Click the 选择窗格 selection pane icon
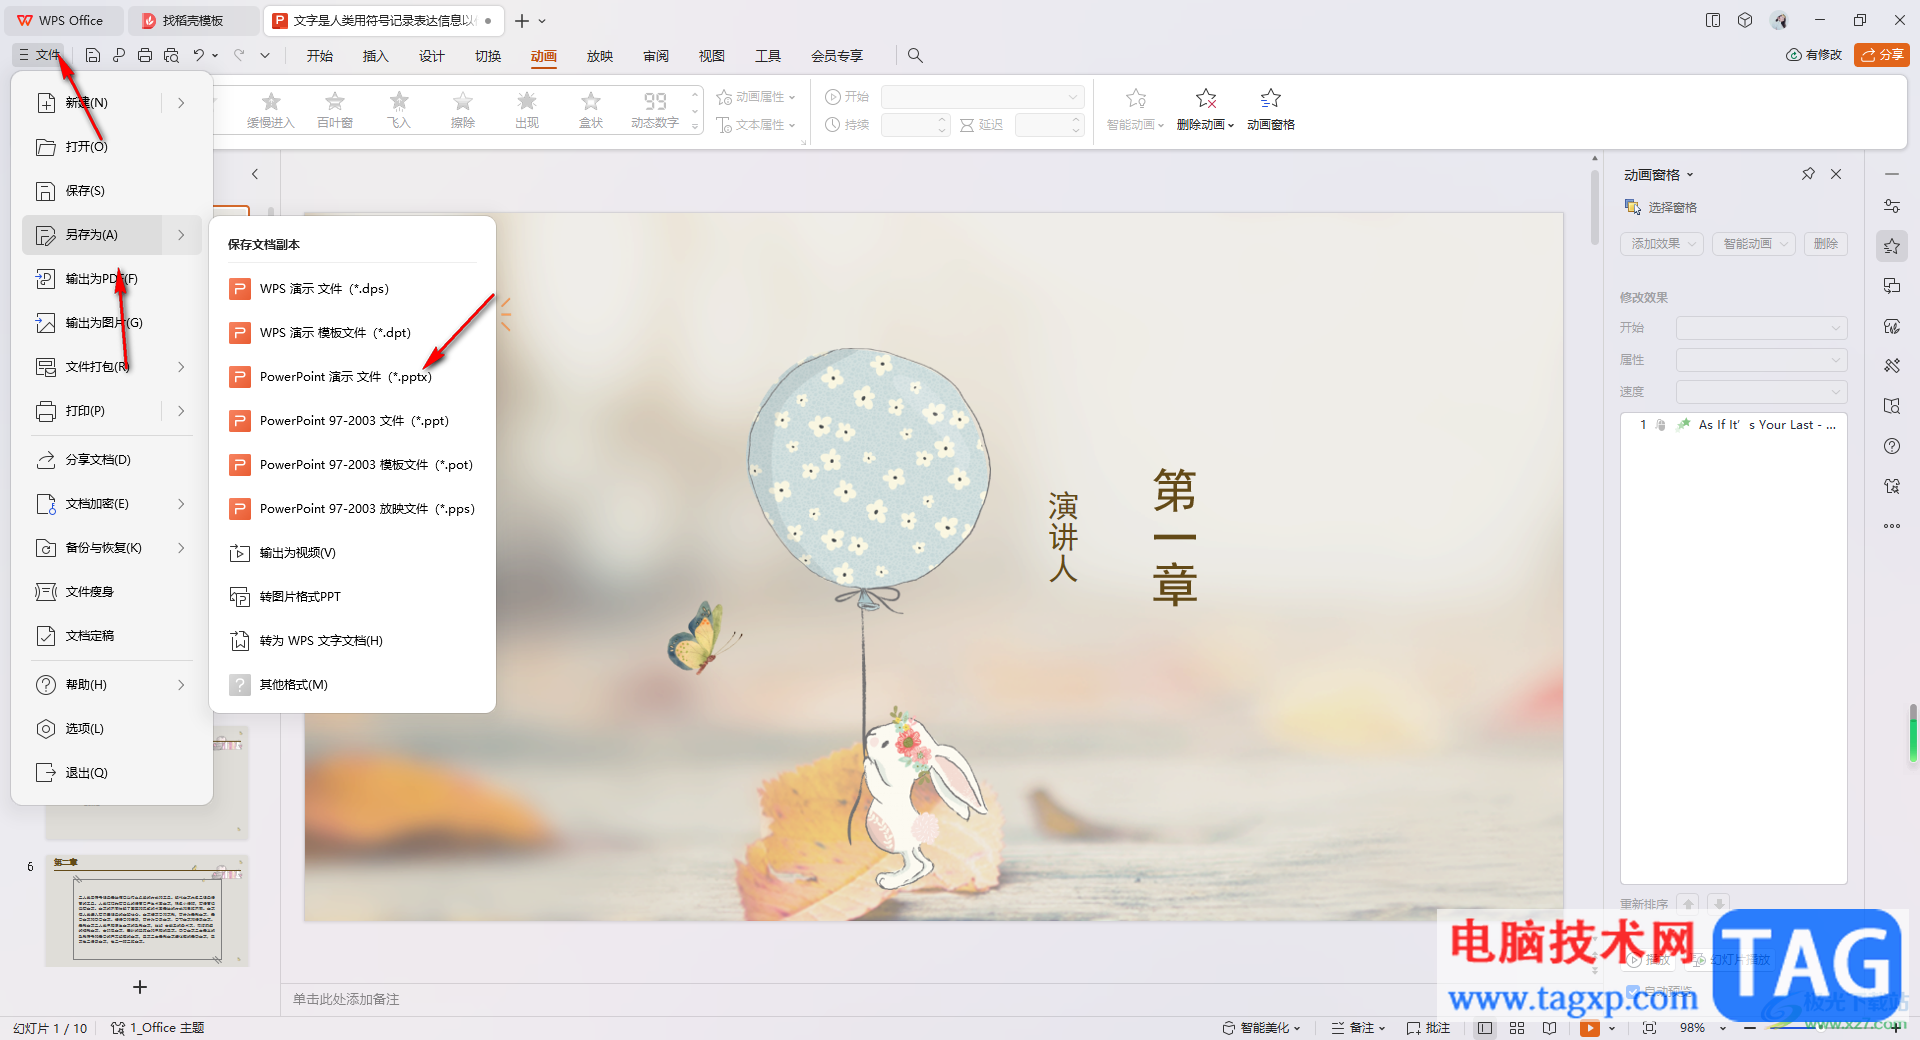The height and width of the screenshot is (1040, 1920). pos(1633,207)
